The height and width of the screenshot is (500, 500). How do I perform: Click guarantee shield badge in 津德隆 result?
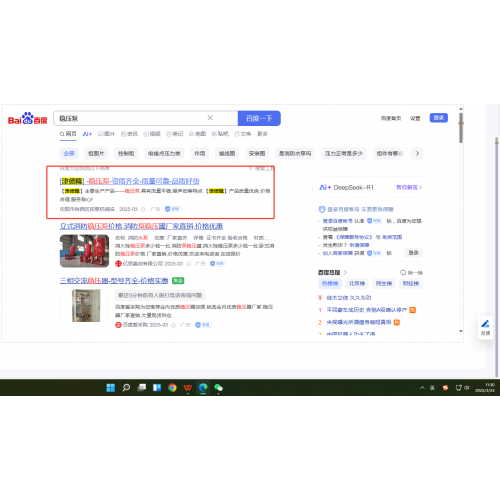(x=173, y=209)
